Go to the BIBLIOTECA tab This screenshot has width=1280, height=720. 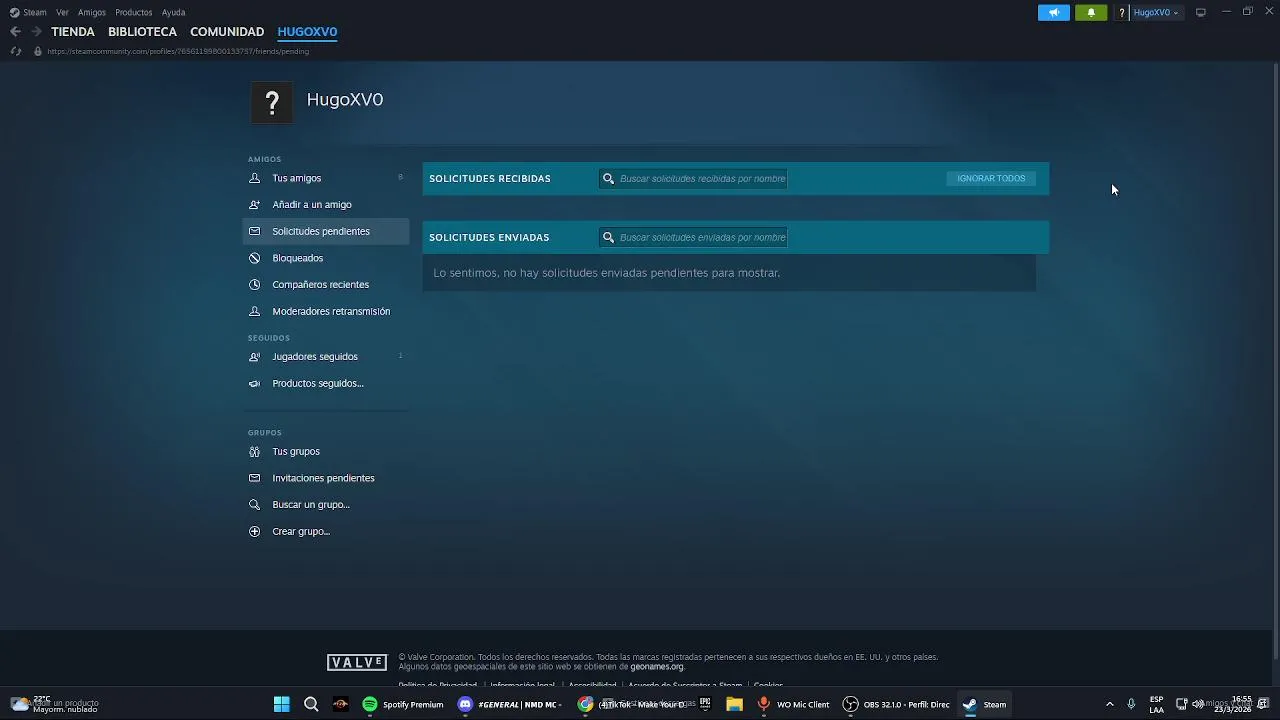(142, 32)
